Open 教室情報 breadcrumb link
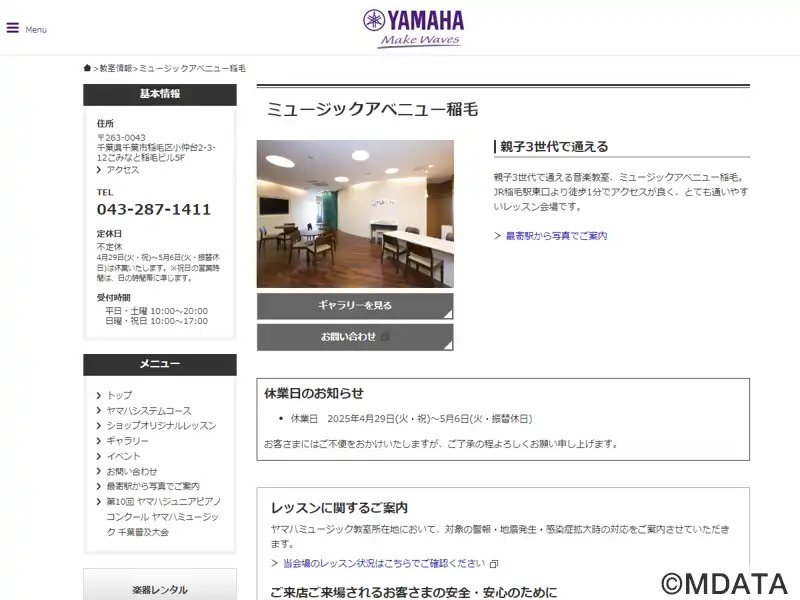The image size is (800, 600). coord(116,68)
